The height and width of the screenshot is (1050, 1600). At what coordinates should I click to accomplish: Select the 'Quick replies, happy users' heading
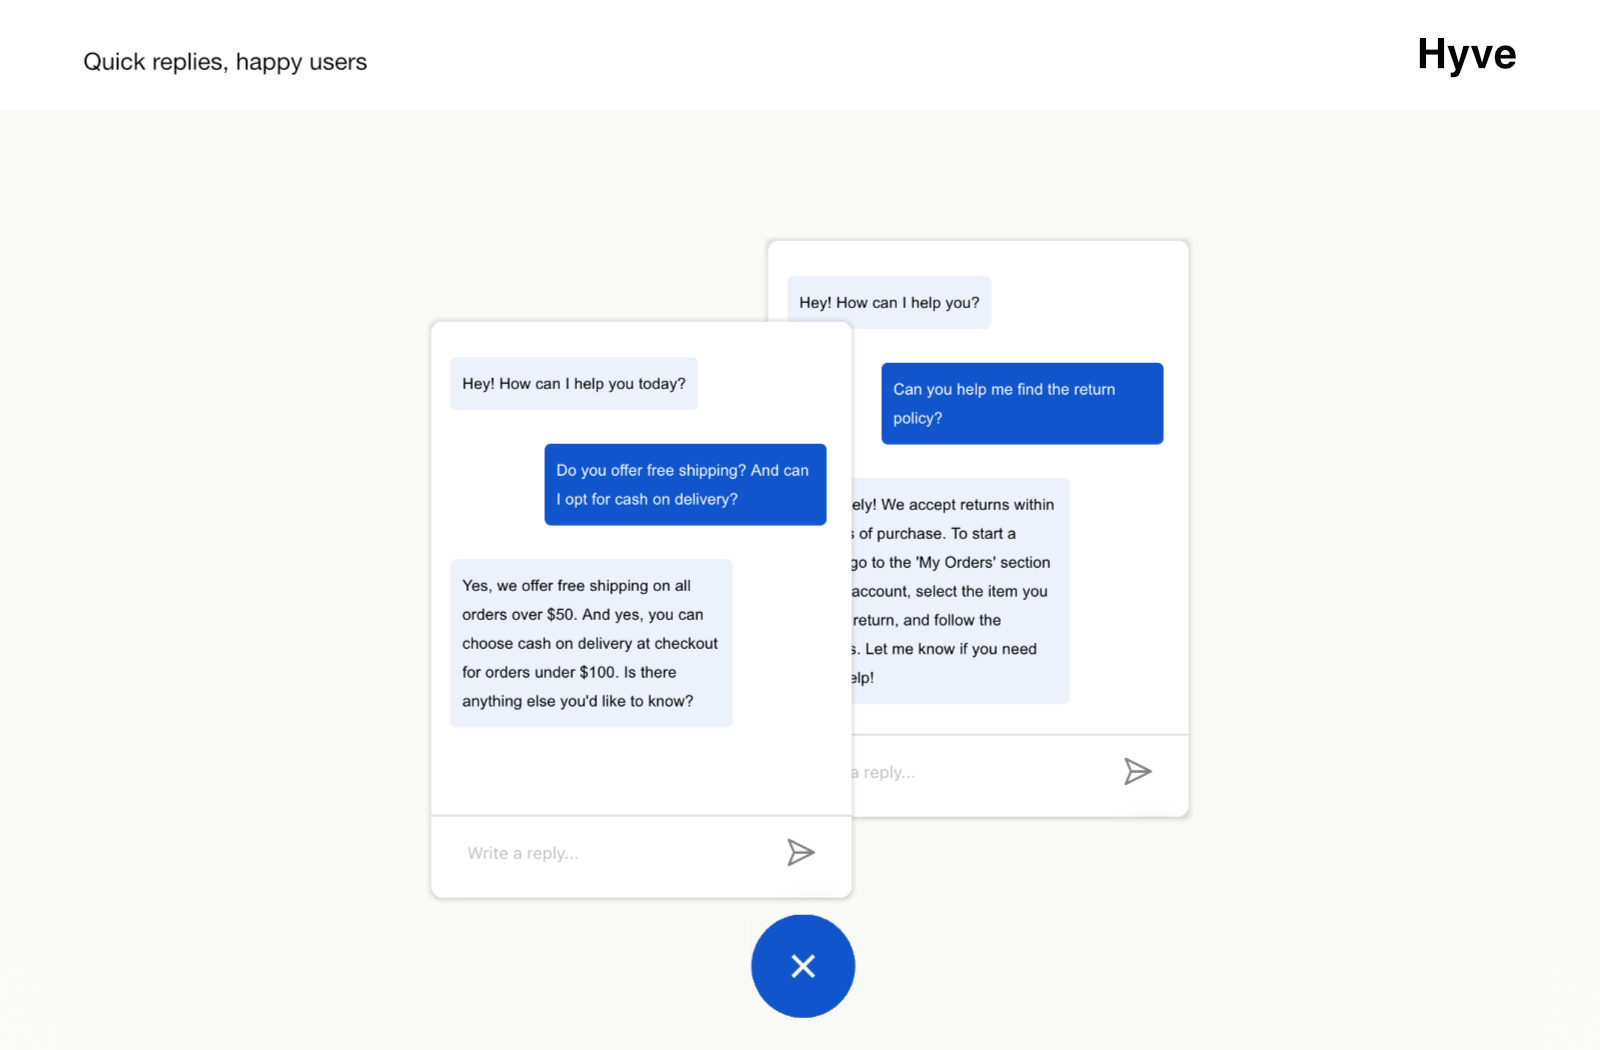225,62
